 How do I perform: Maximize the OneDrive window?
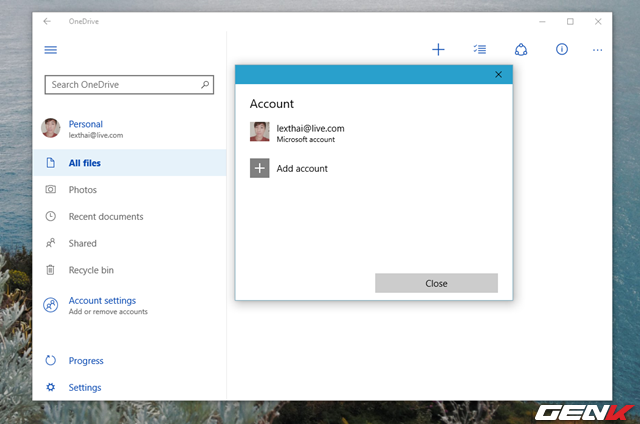(x=570, y=22)
